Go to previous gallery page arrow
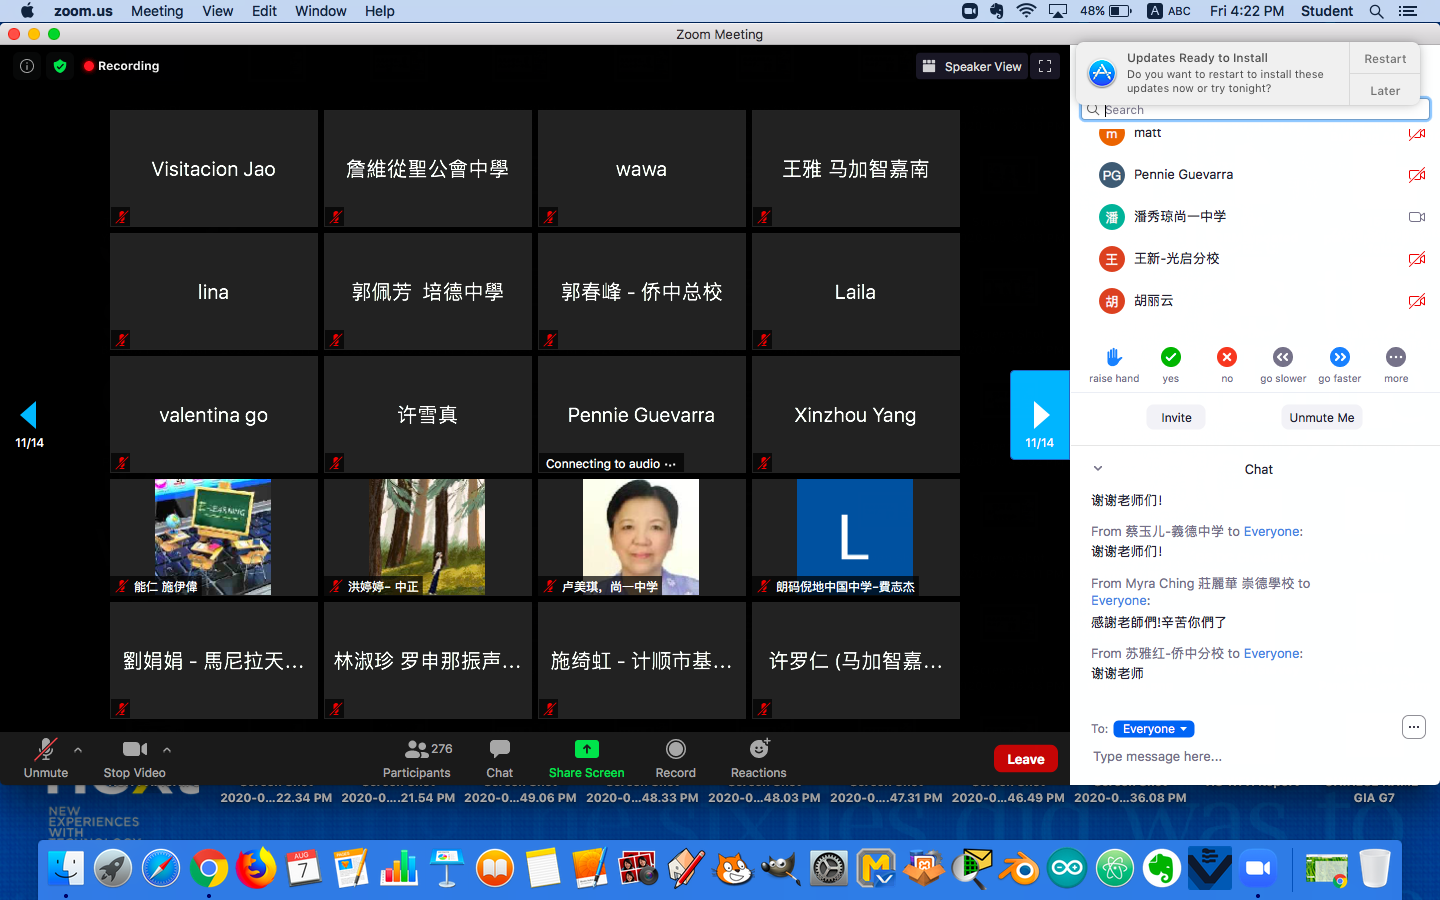Image resolution: width=1440 pixels, height=900 pixels. pyautogui.click(x=29, y=415)
